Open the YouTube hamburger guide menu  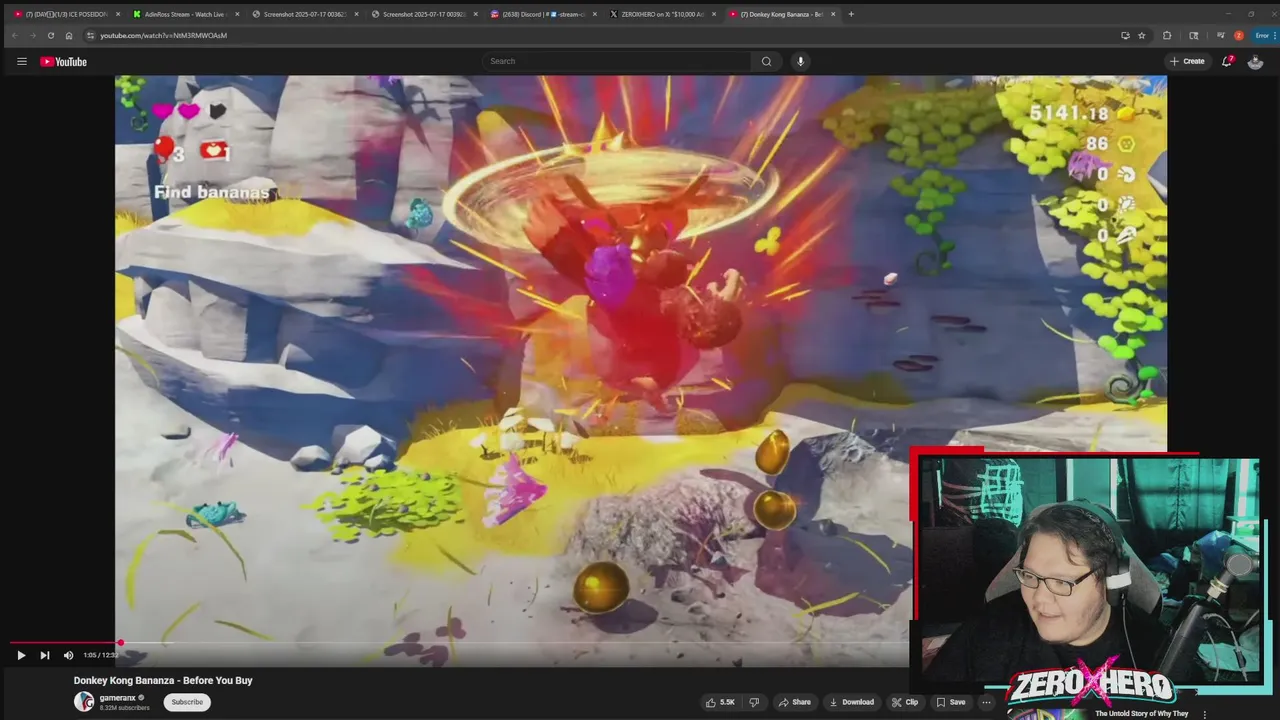(21, 61)
